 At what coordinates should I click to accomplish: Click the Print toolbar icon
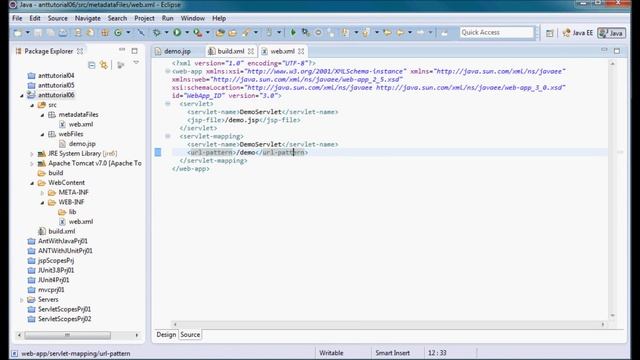click(x=63, y=33)
